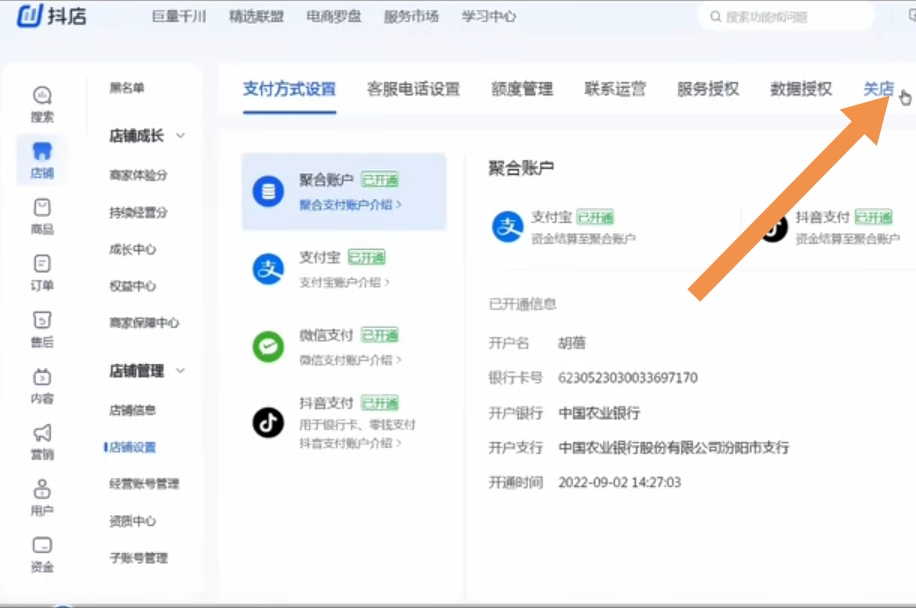The image size is (916, 608).
Task: Click the 微信支付账户介绍 link
Action: coord(350,360)
